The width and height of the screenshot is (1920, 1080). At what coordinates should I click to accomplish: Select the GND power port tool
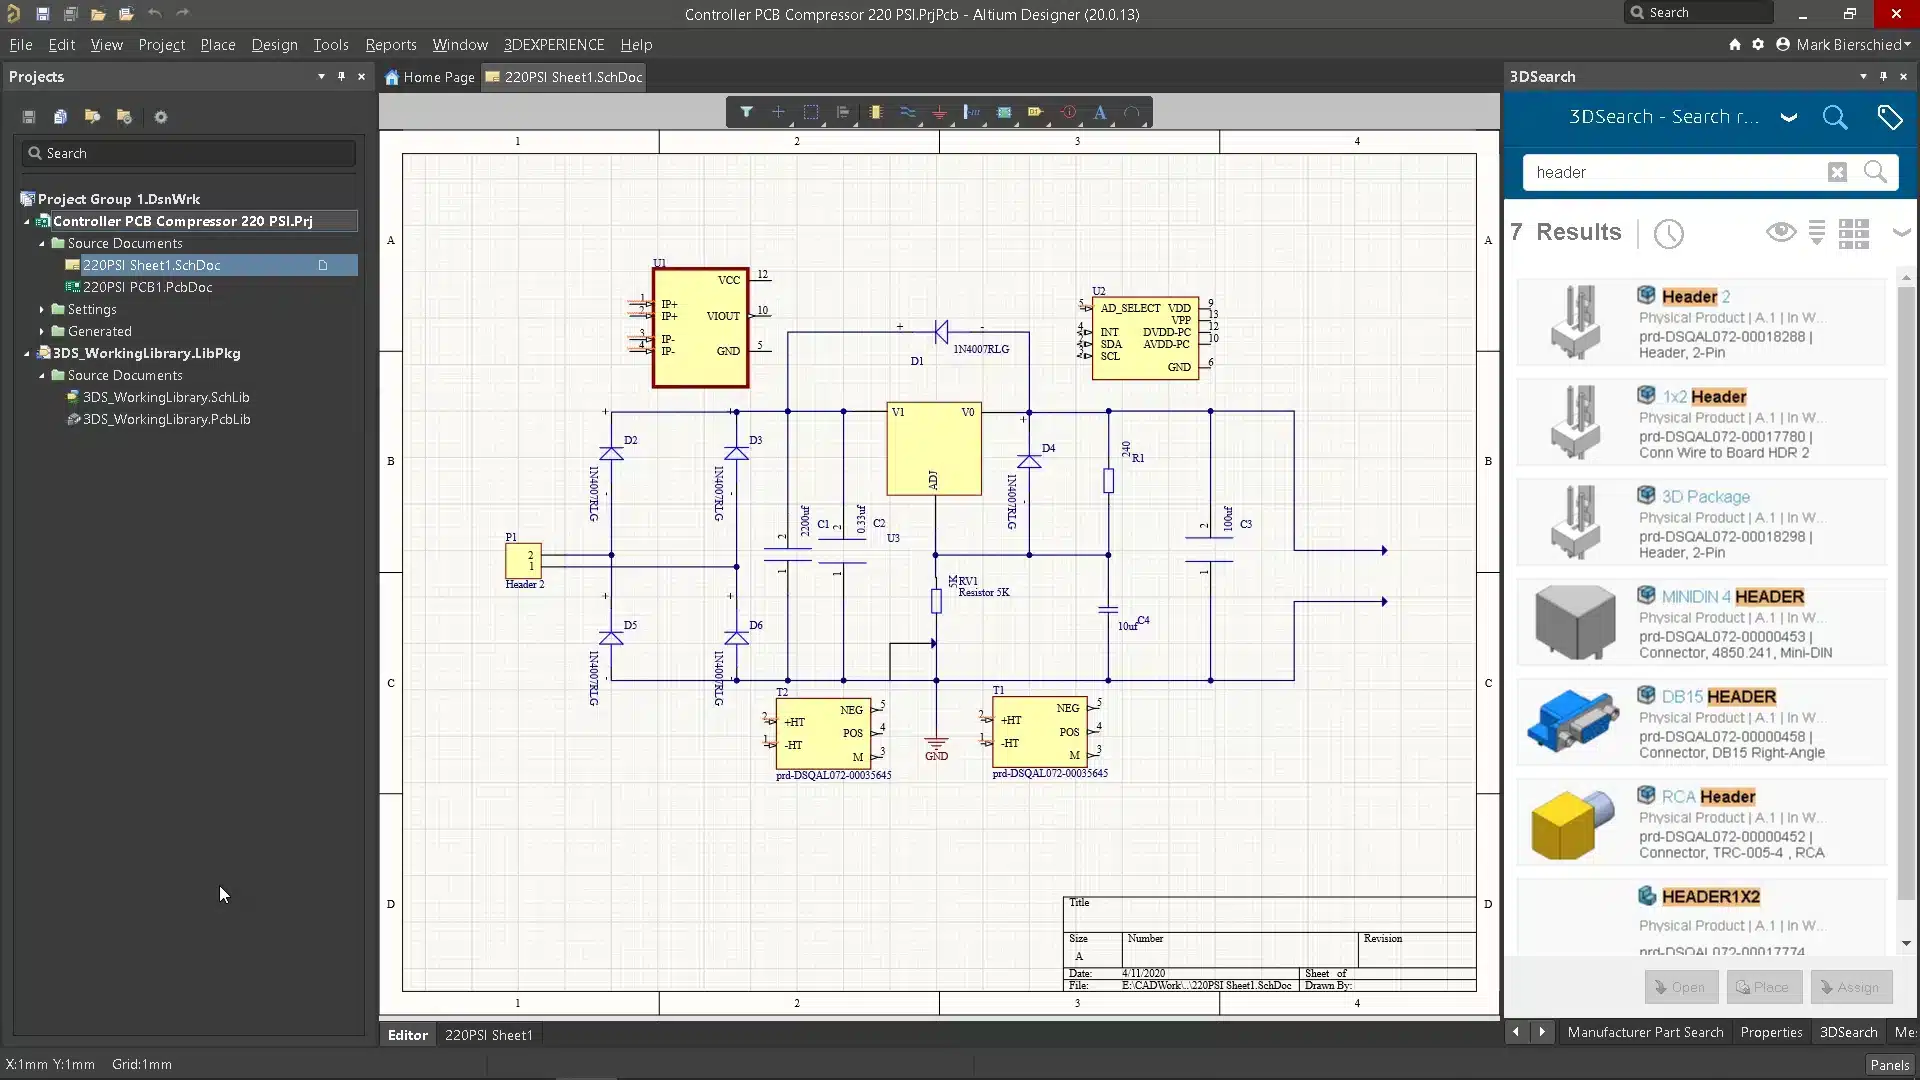coord(940,112)
